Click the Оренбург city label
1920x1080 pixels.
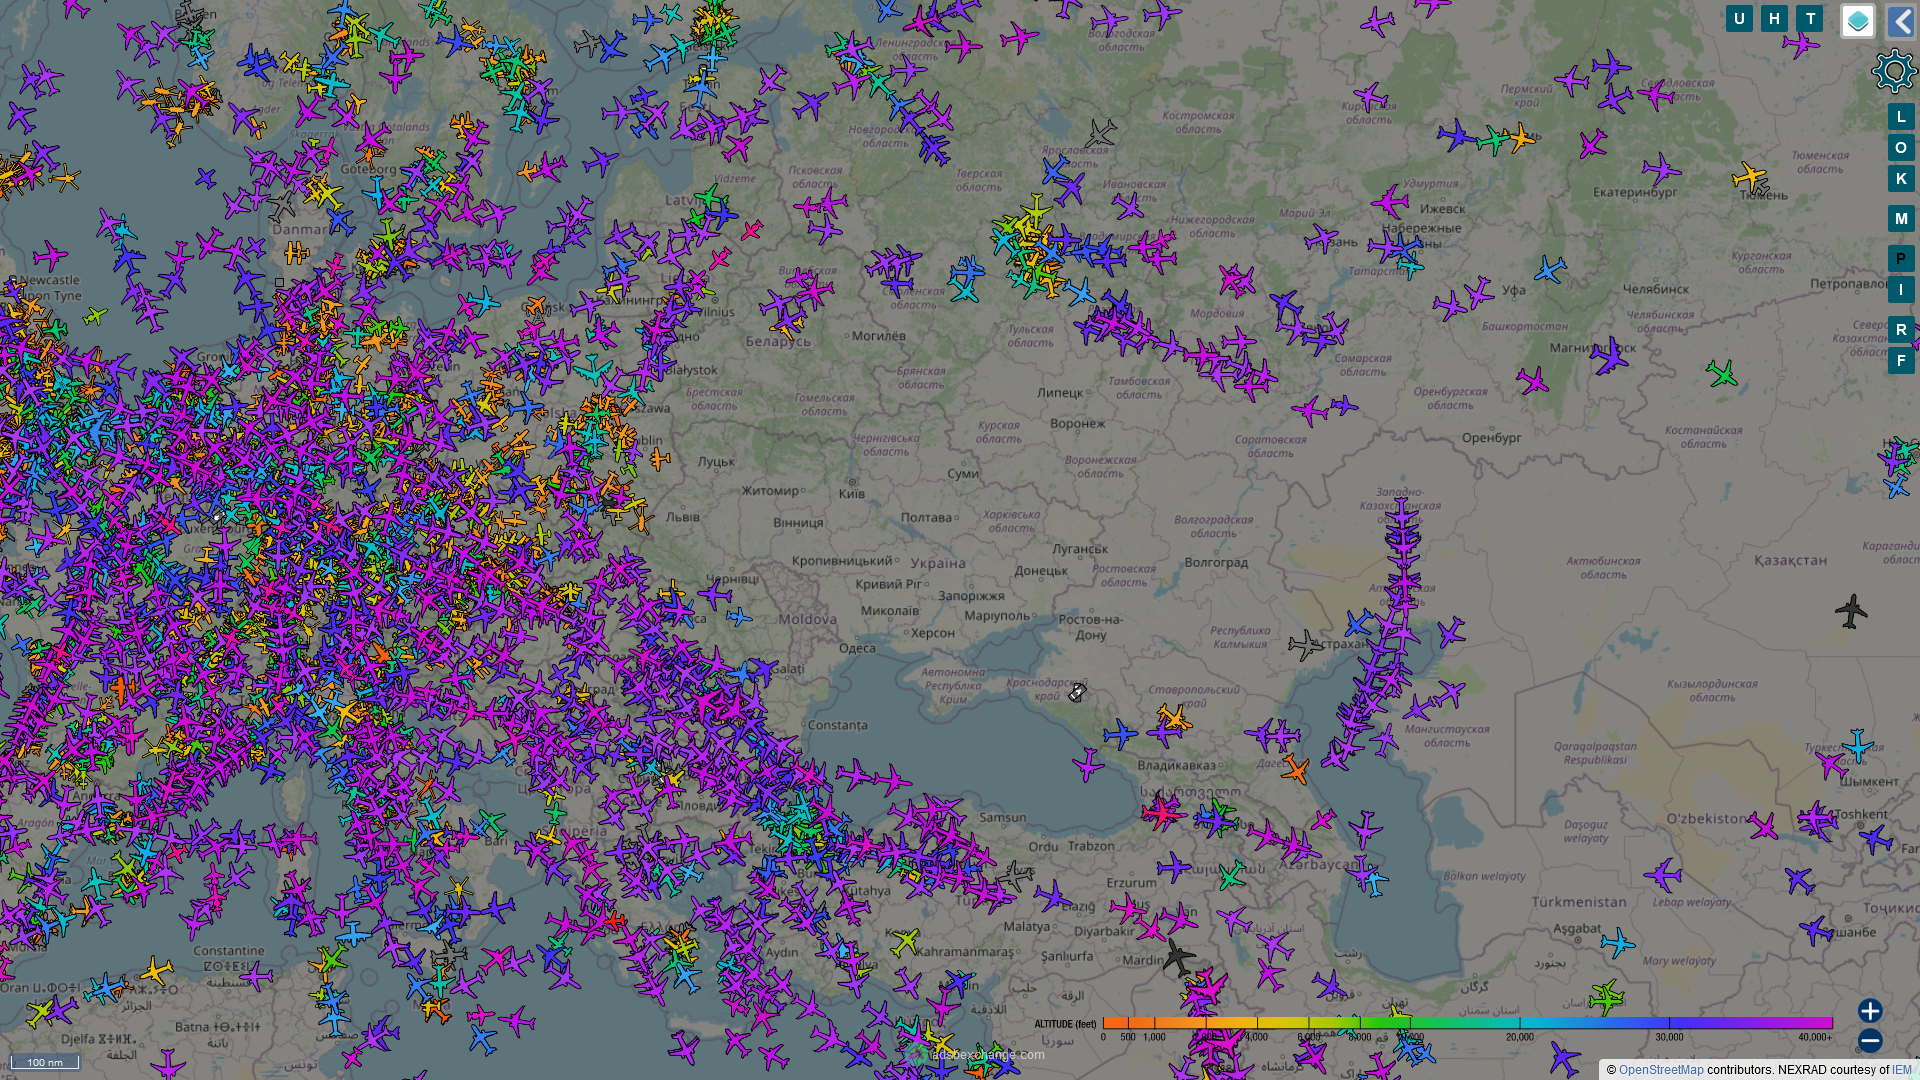(x=1491, y=438)
